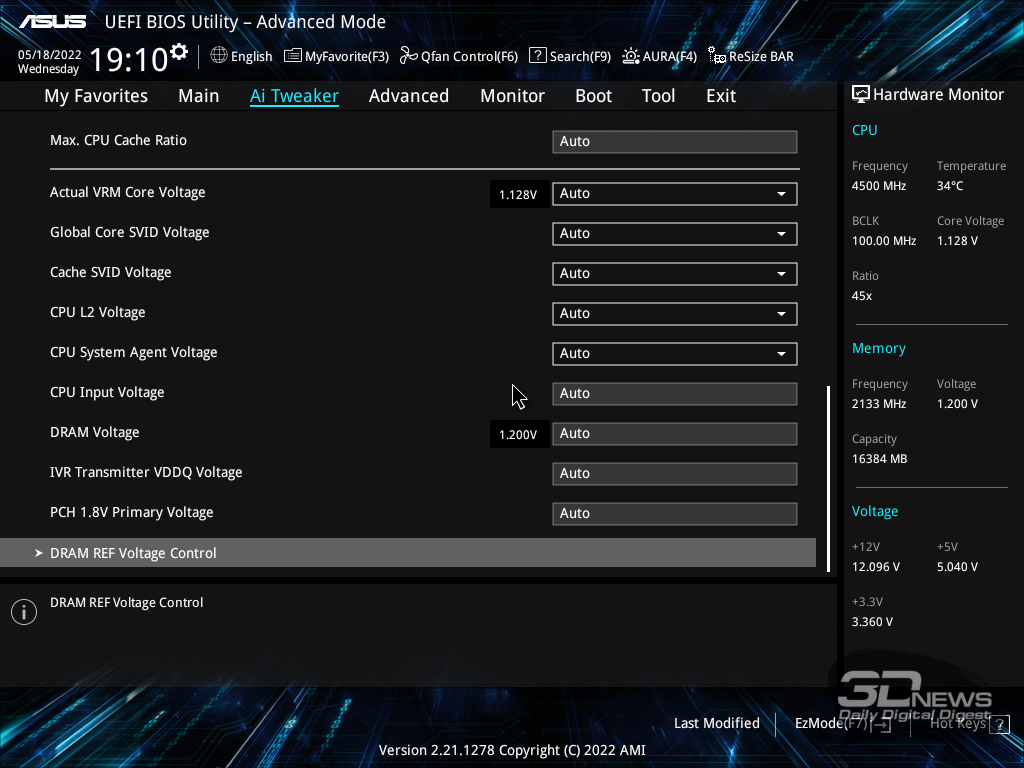1024x768 pixels.
Task: Open Qfan Control fan icon
Action: click(x=409, y=56)
